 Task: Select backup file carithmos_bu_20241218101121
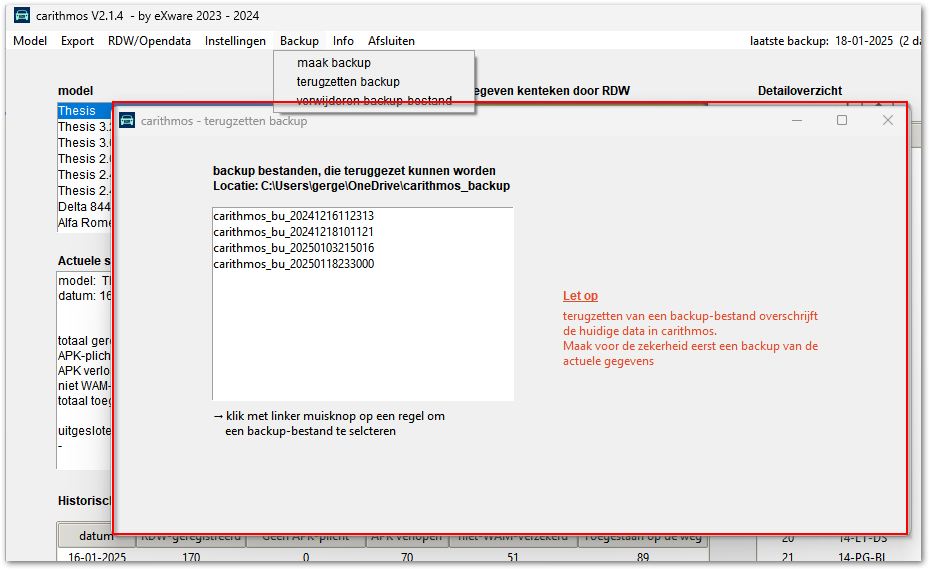point(293,232)
